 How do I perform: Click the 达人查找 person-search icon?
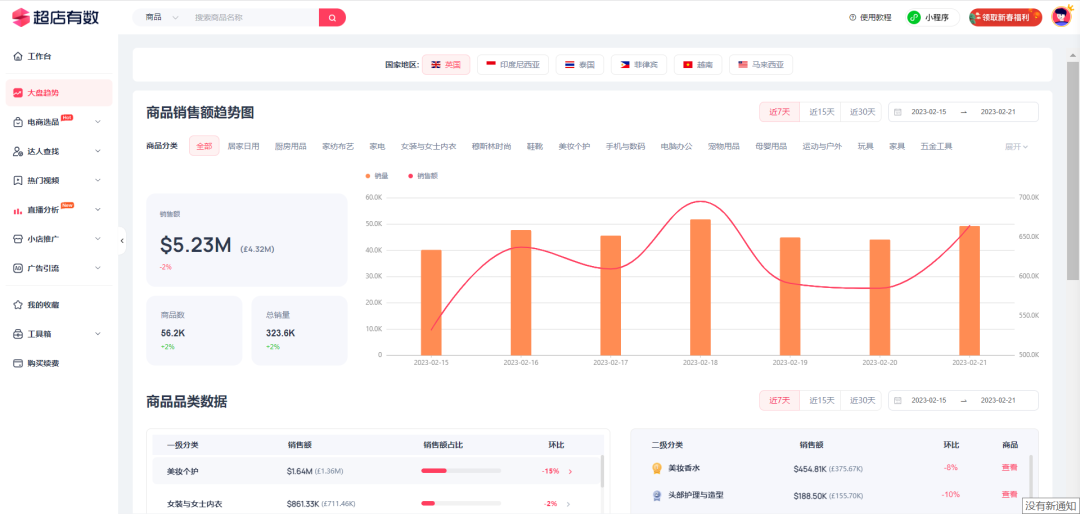click(x=18, y=152)
